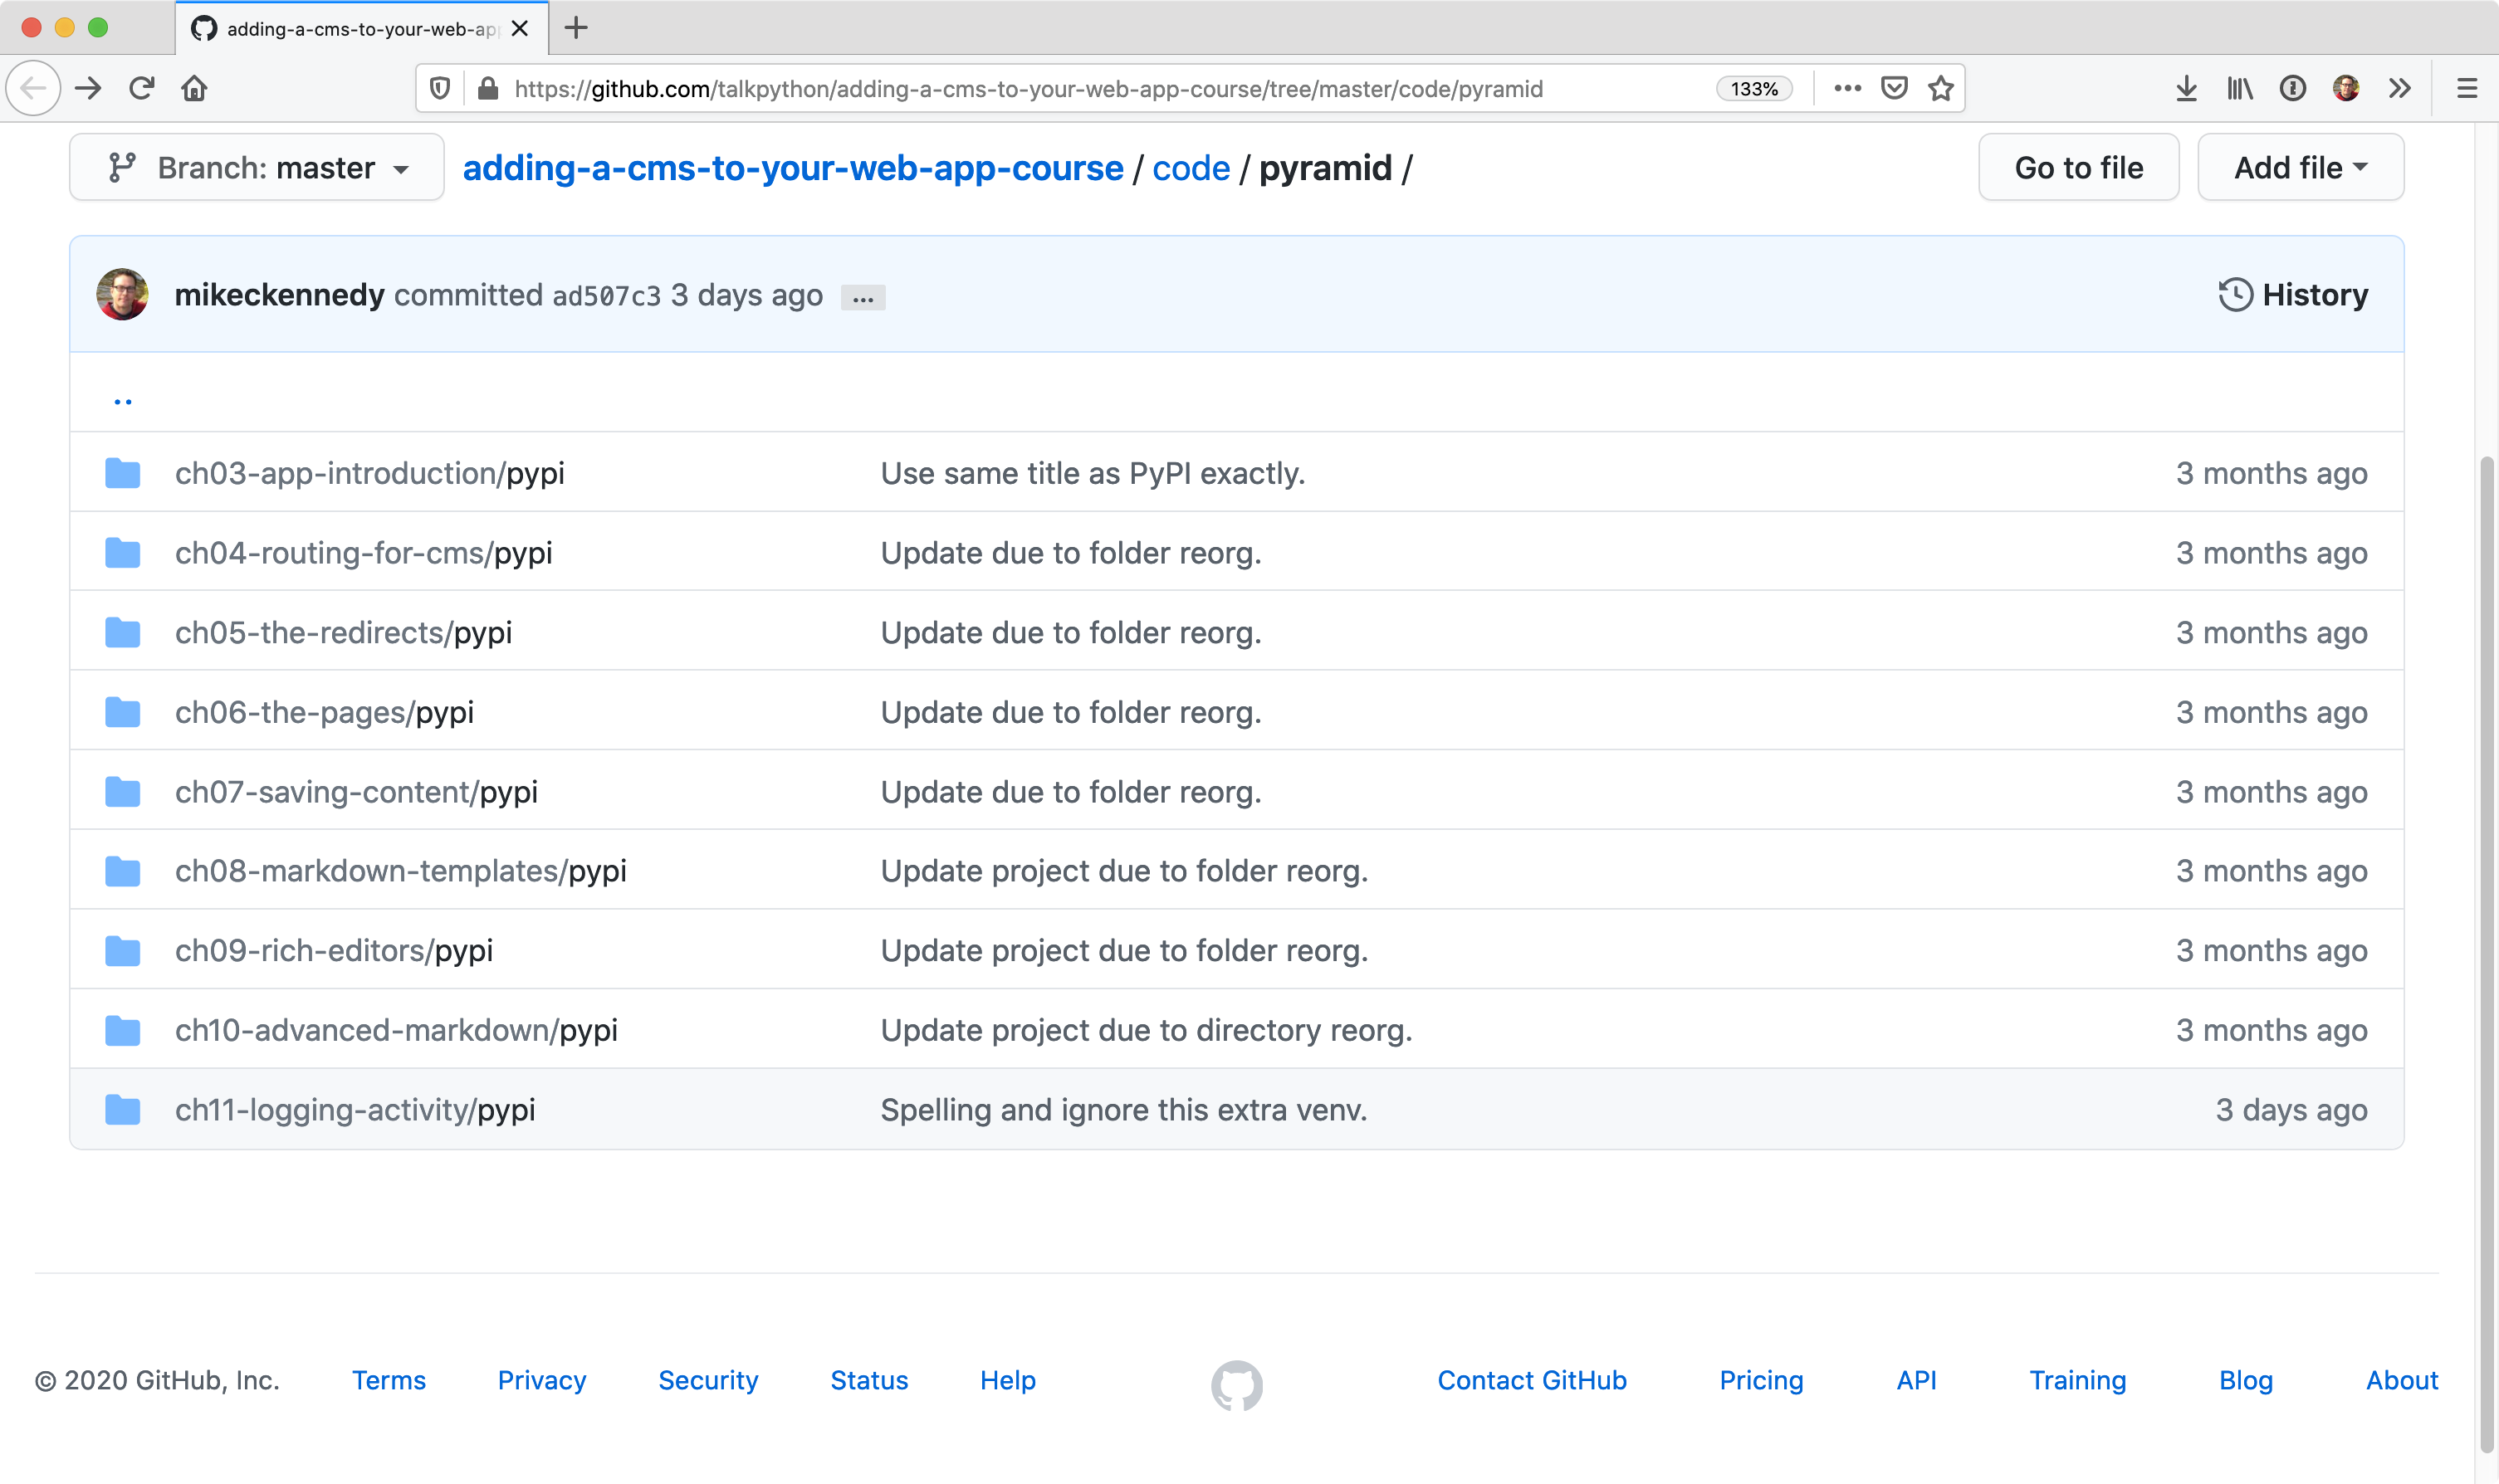Go back with the browser back arrow
The width and height of the screenshot is (2499, 1484).
(33, 88)
